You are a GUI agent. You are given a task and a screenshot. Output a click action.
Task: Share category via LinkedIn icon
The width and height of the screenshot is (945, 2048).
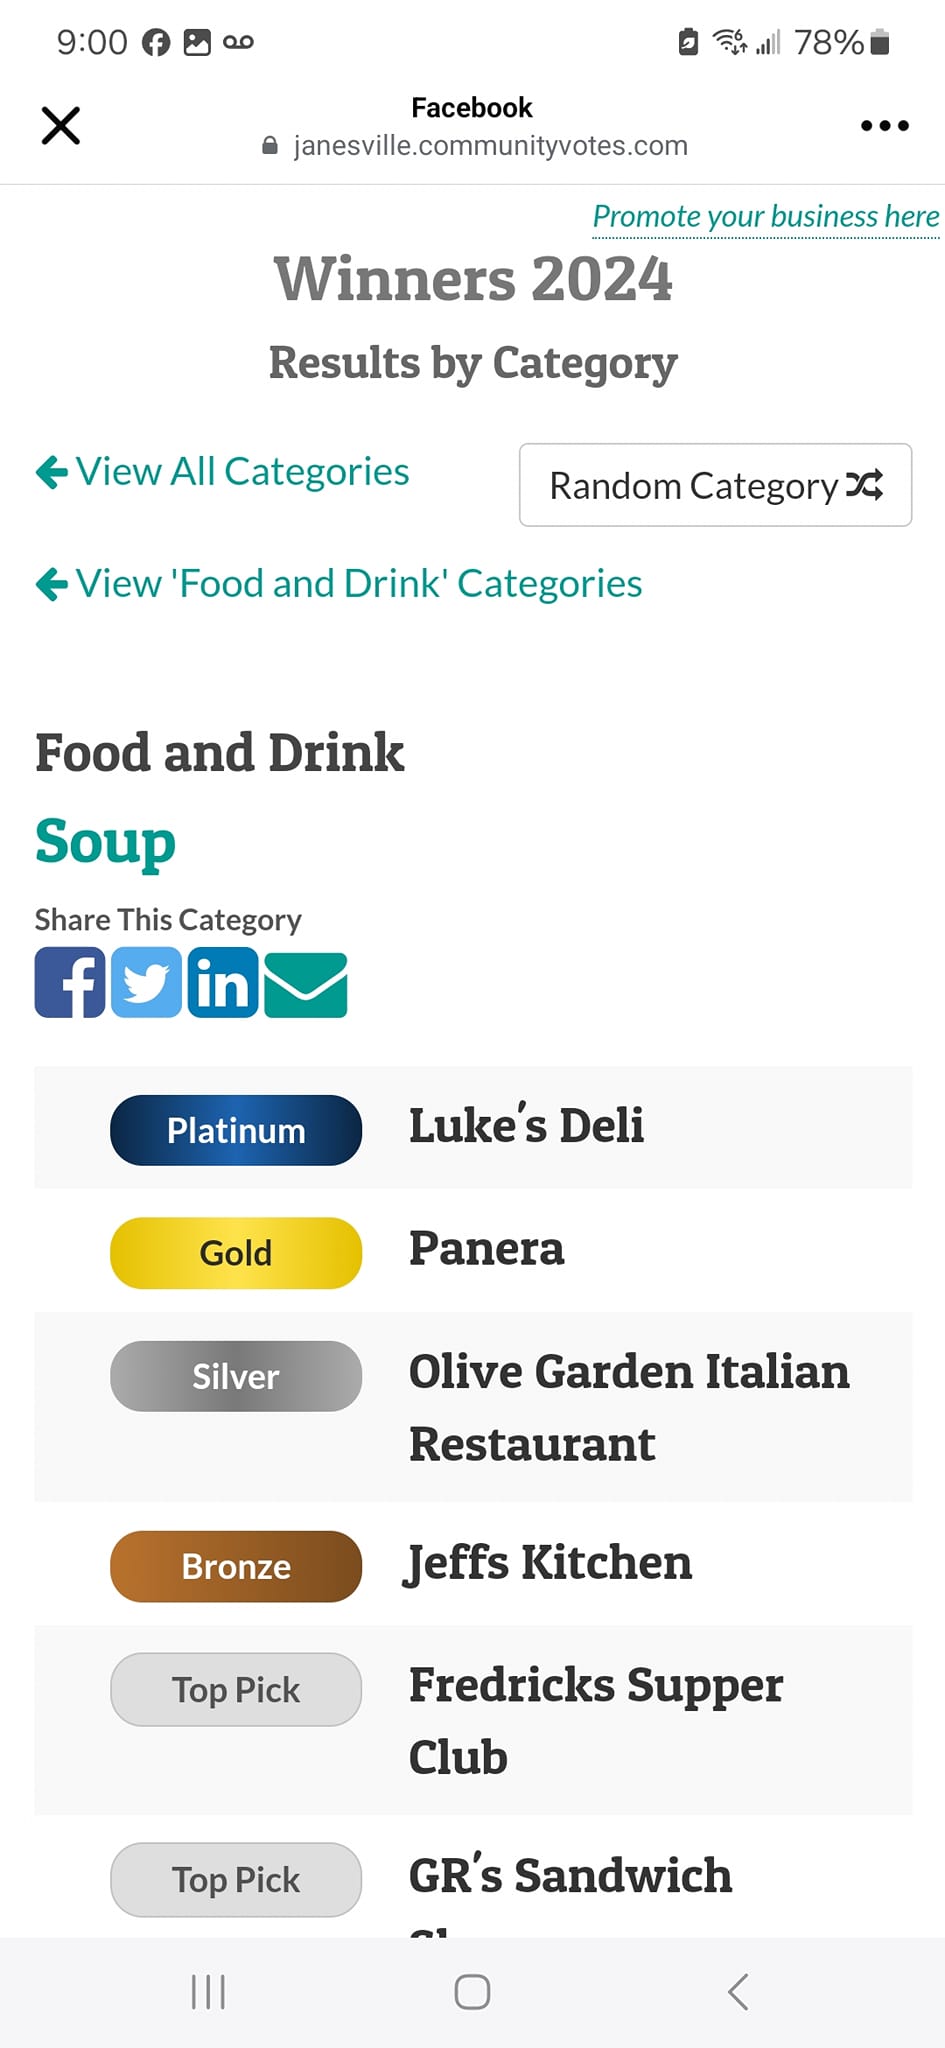click(x=223, y=983)
